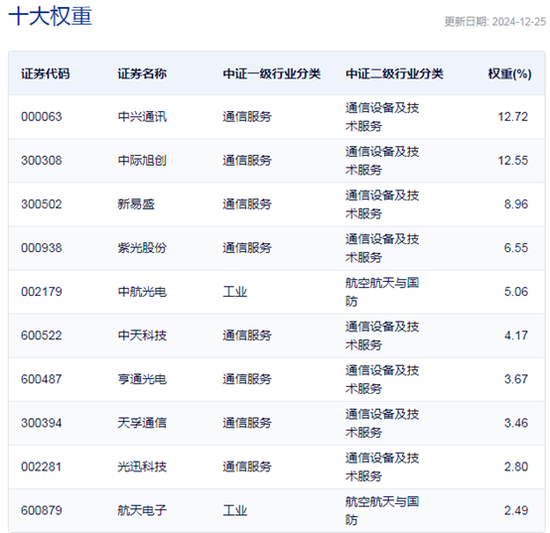Click the weight value 6.55
Screen dimensions: 550x533
point(516,248)
